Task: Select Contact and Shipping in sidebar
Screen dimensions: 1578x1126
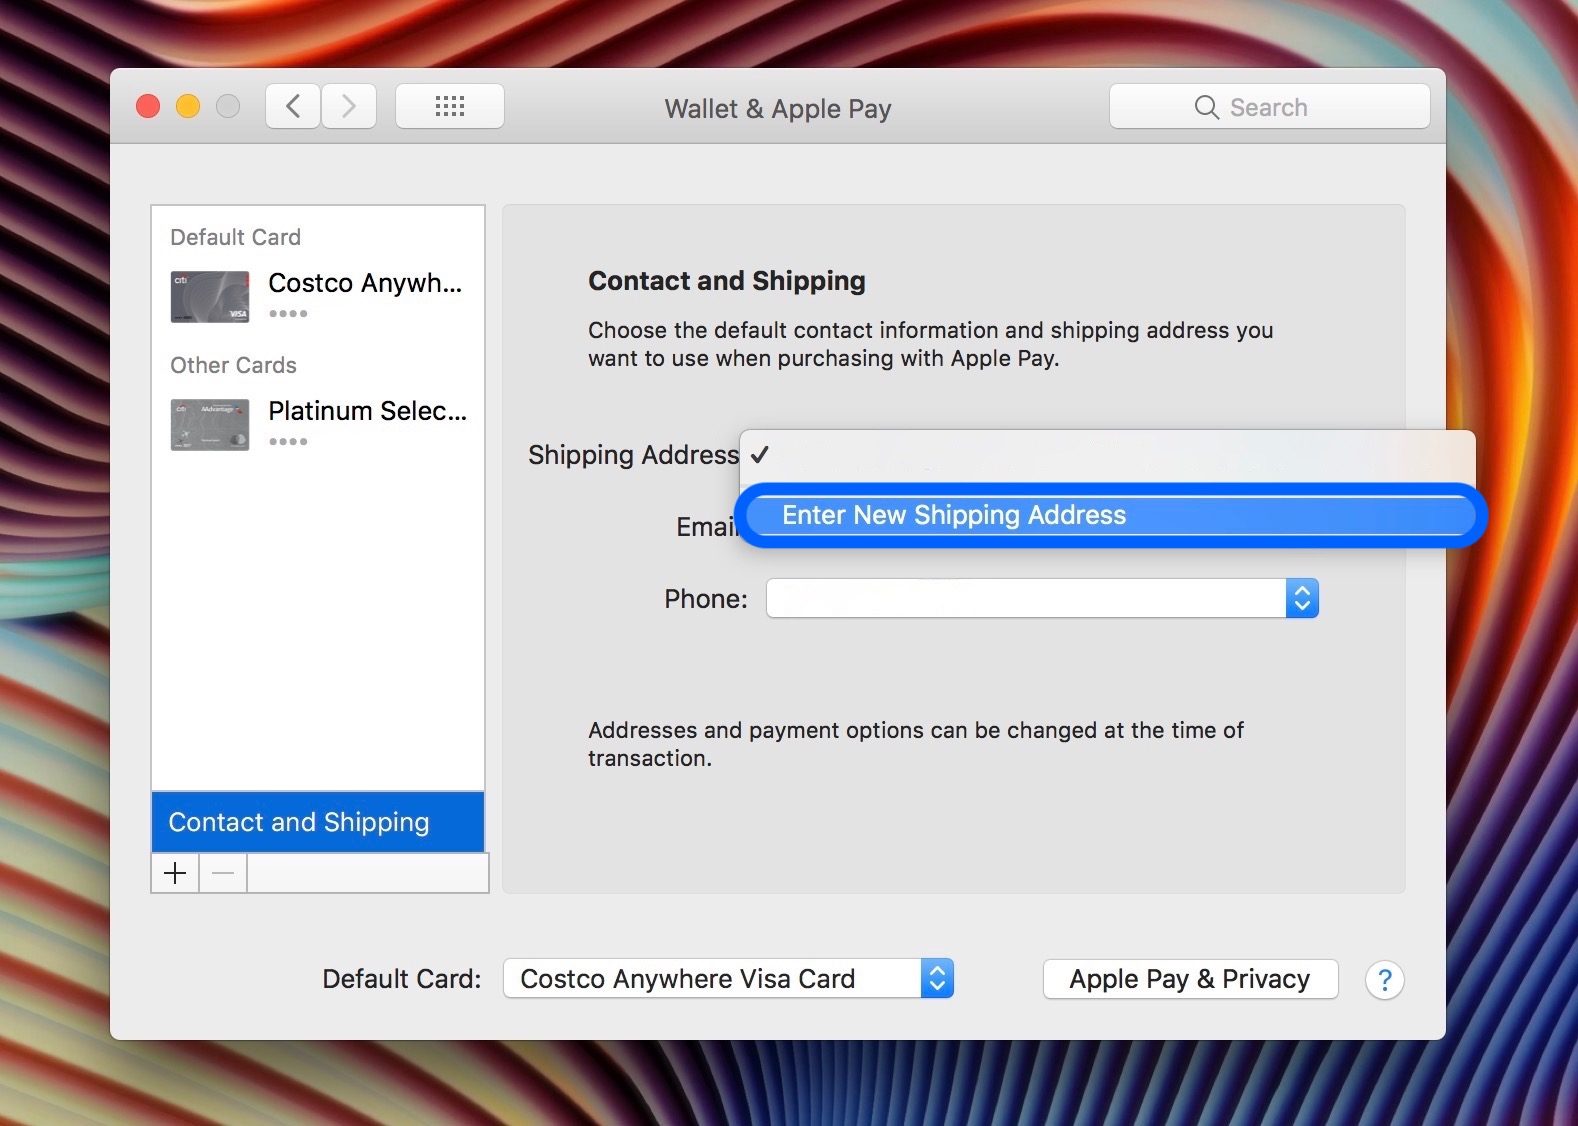Action: click(318, 822)
